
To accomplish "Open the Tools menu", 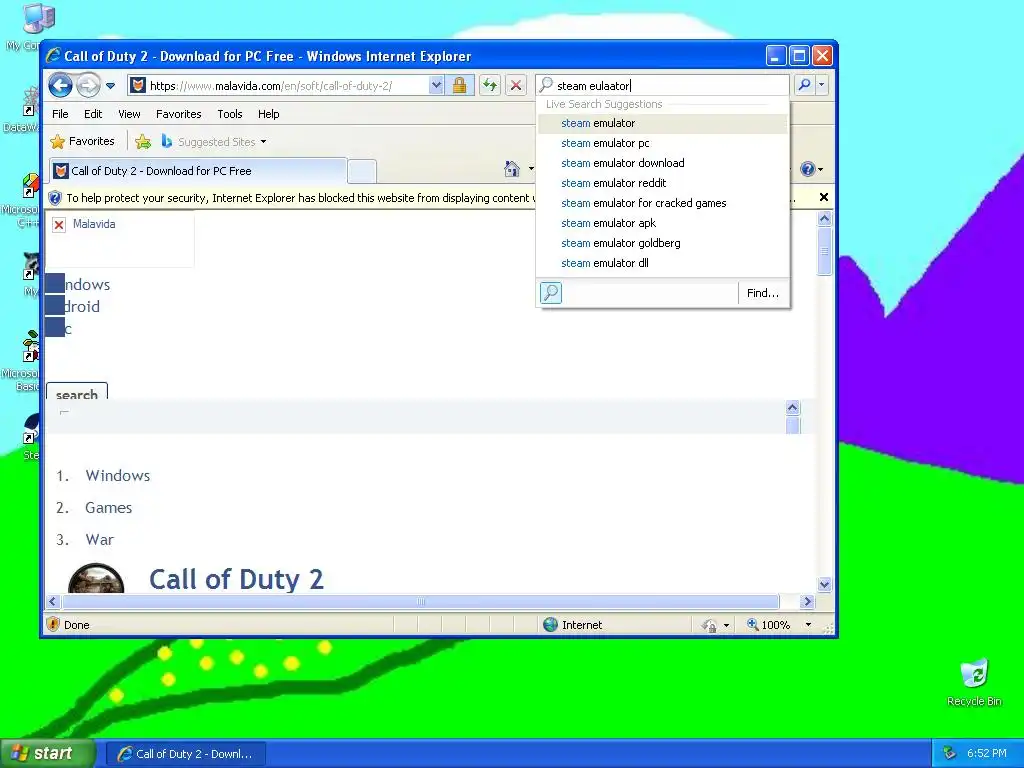I will [230, 114].
